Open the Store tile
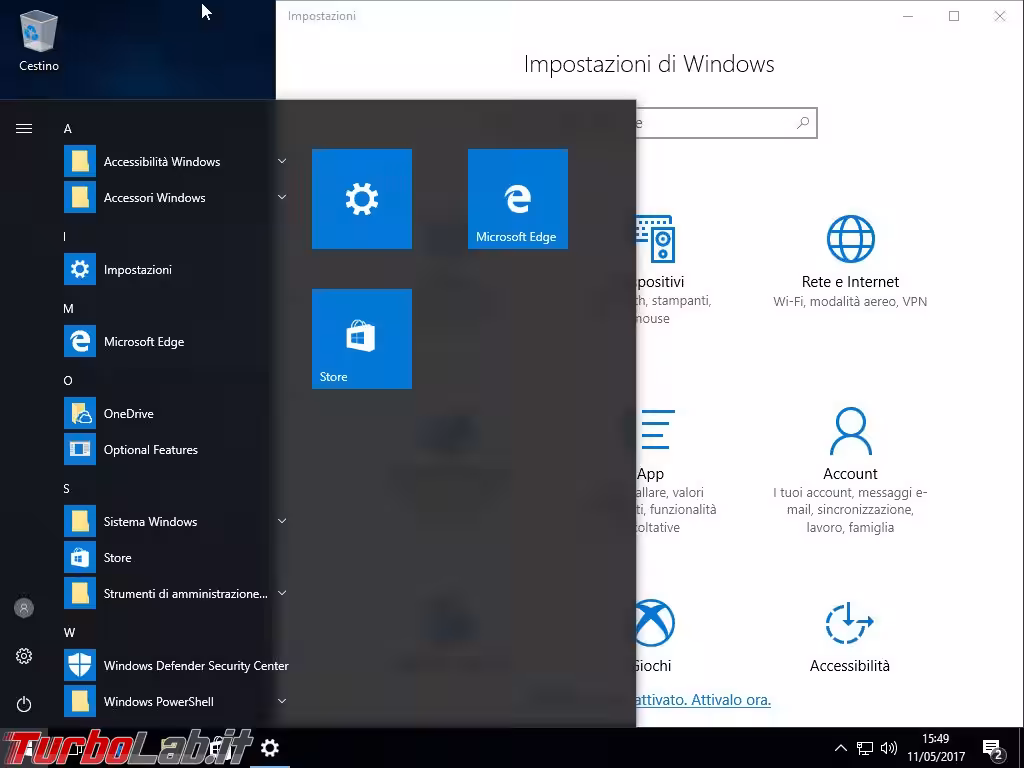1024x768 pixels. coord(361,339)
